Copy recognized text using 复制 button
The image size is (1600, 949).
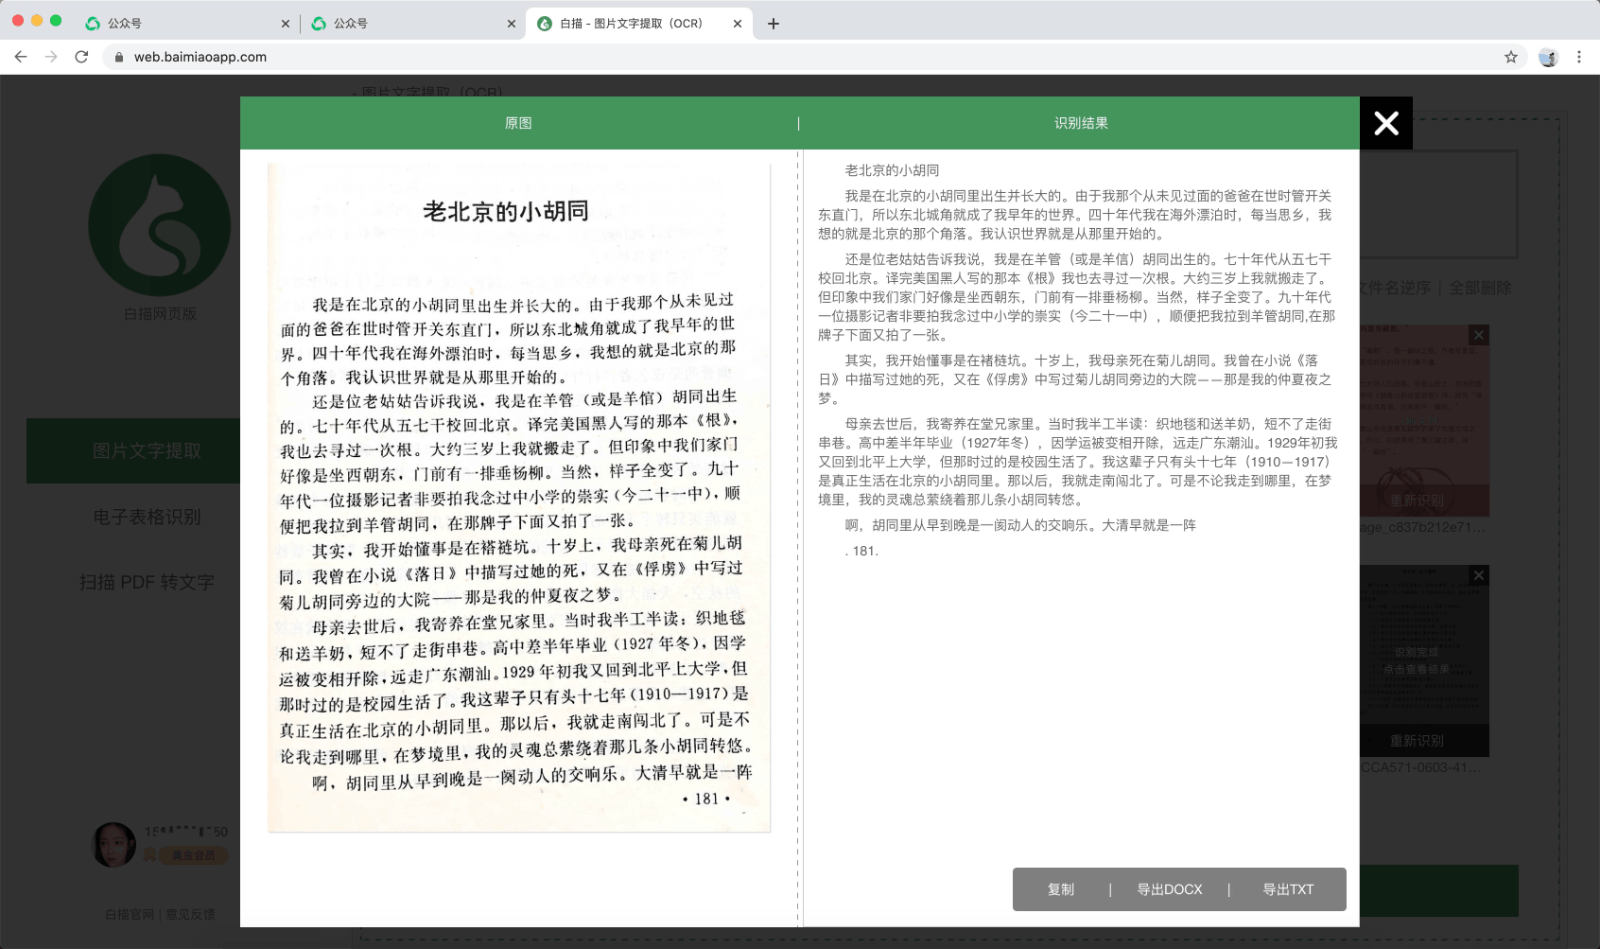(x=1062, y=889)
